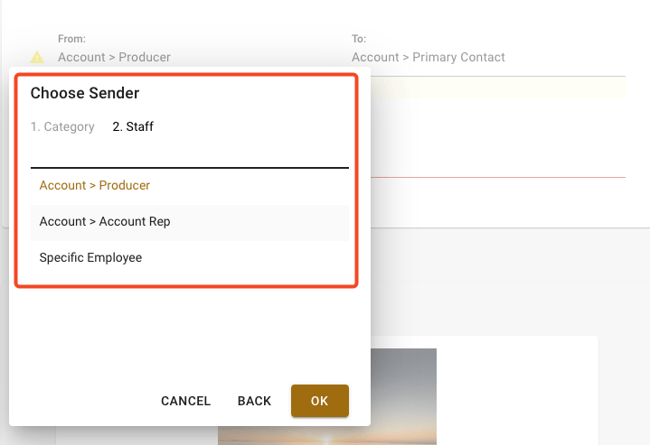The width and height of the screenshot is (650, 445).
Task: Choose Account > Producer option
Action: [95, 185]
